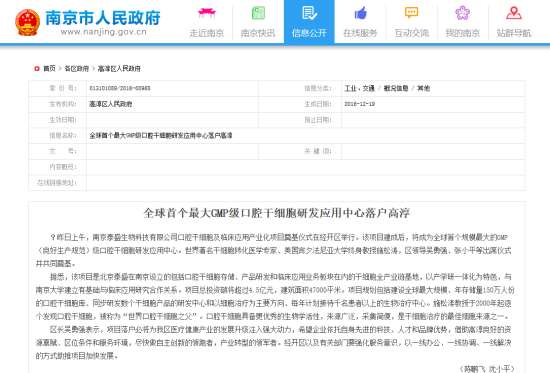Open 高淳区人民政府 breadcrumb link

(119, 68)
